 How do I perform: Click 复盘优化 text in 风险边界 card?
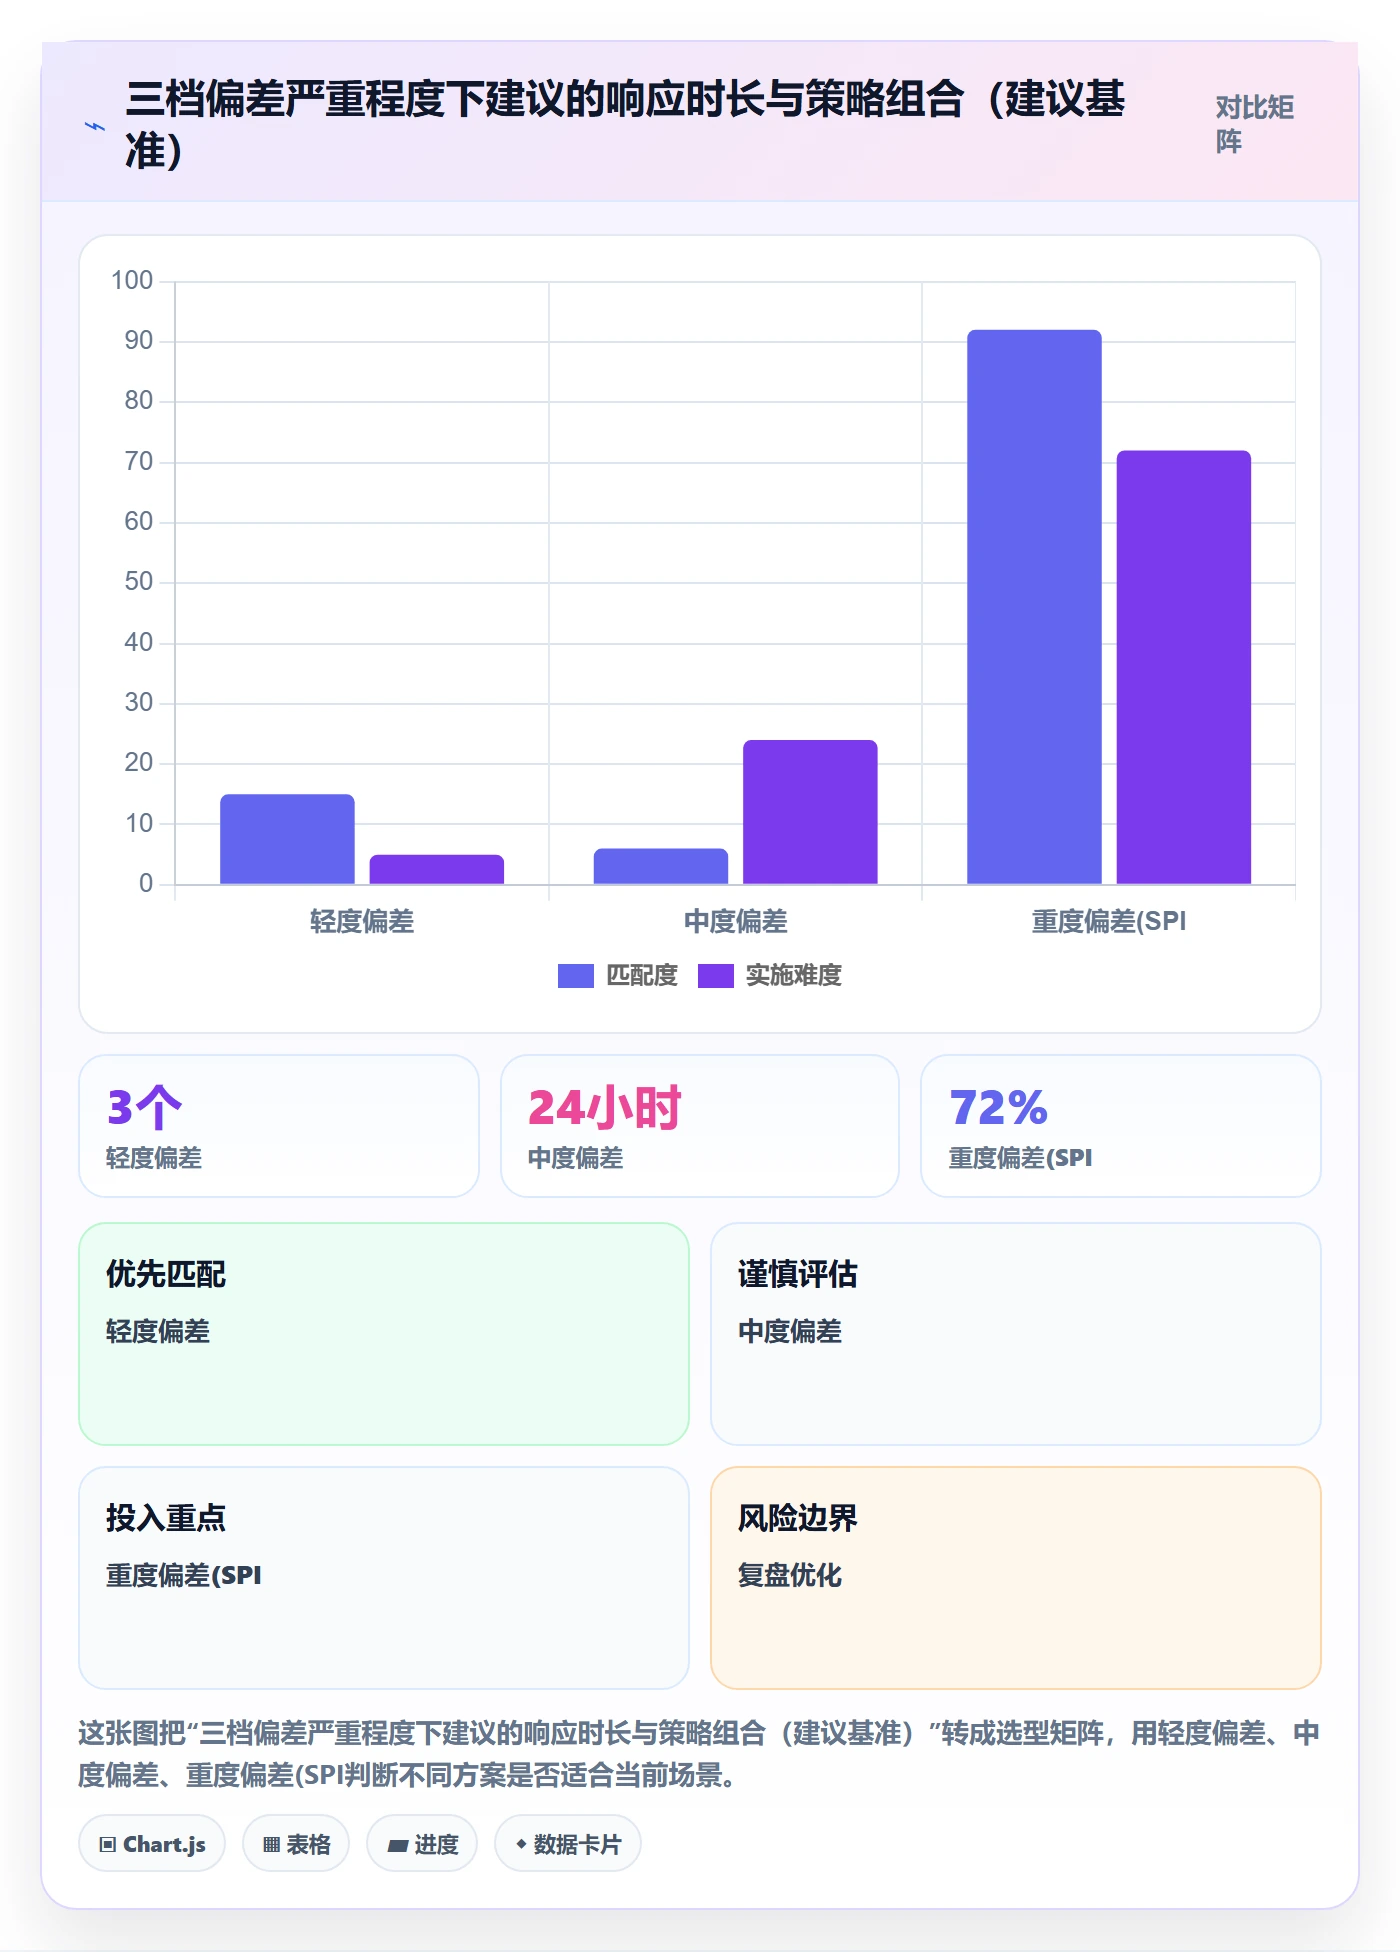[790, 1575]
